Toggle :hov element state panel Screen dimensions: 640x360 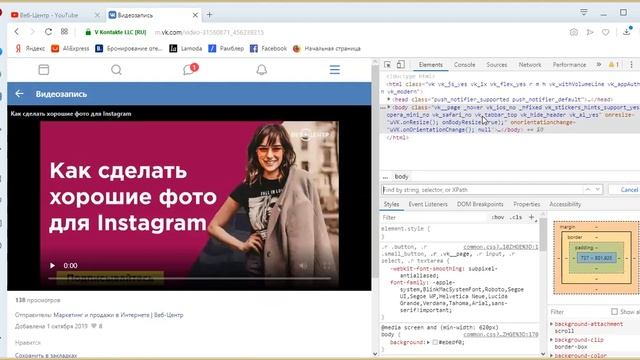click(x=498, y=218)
